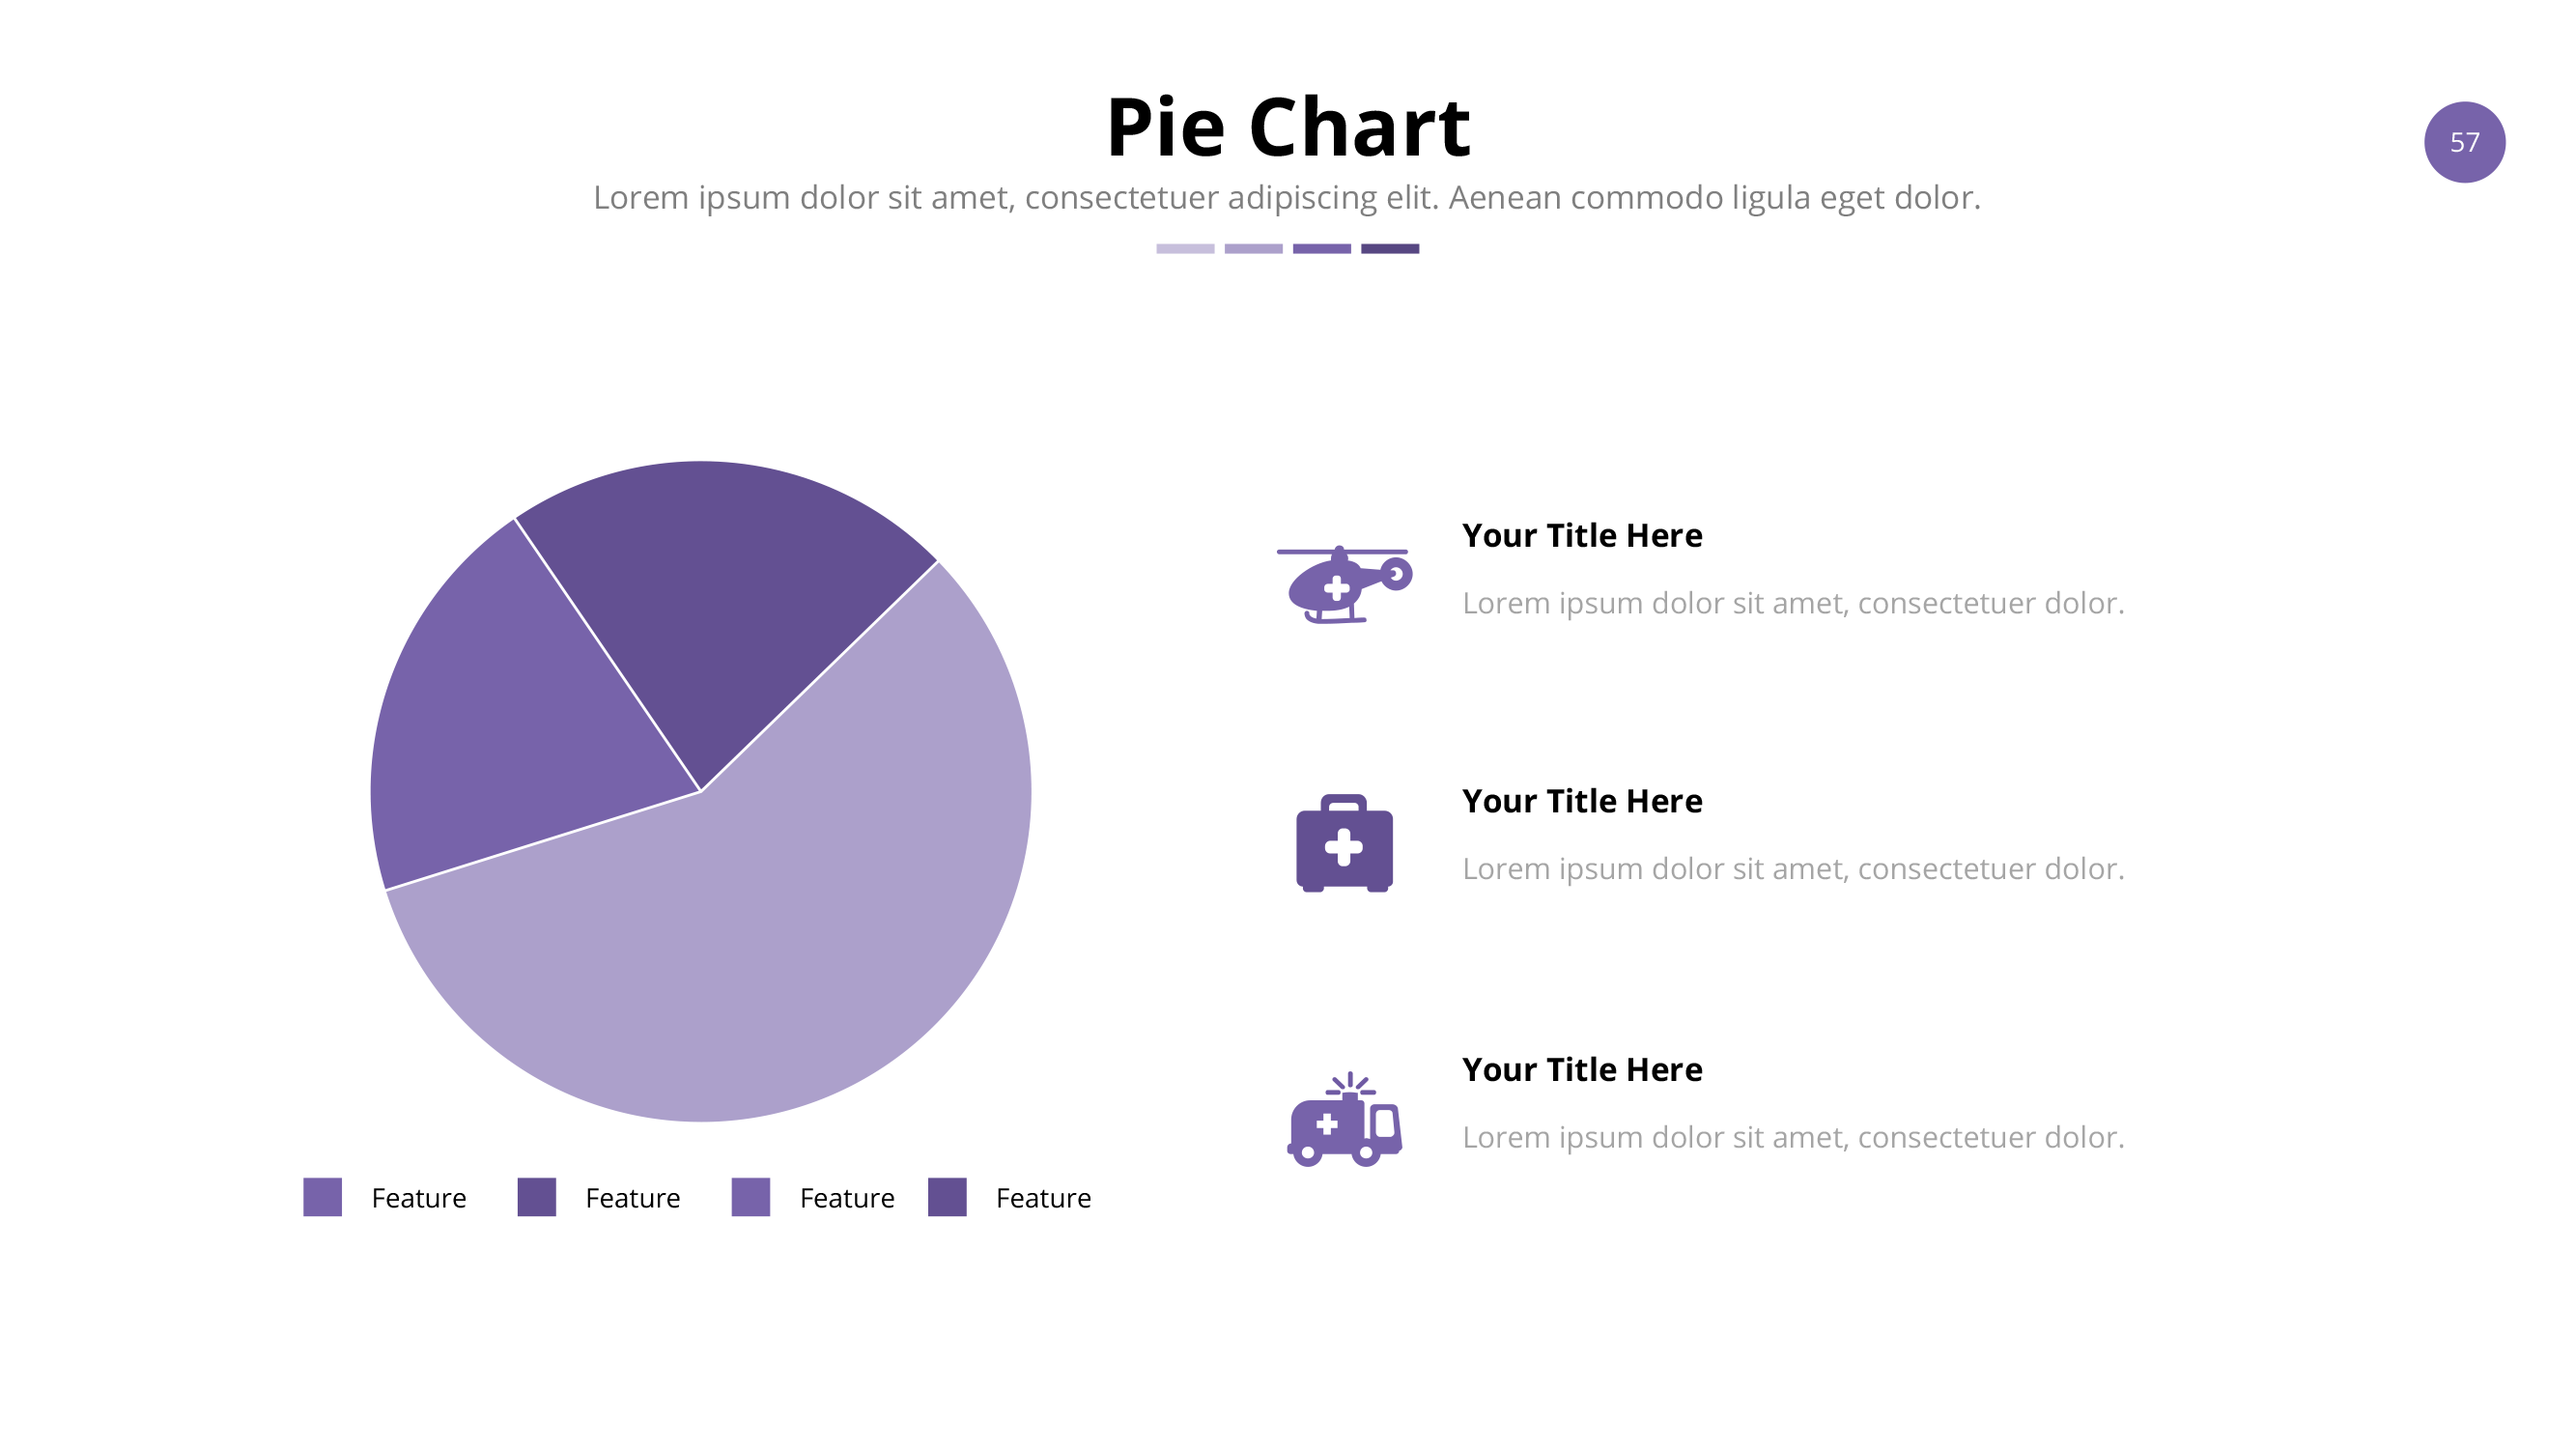
Task: Select the darkest dash in the title divider
Action: click(1389, 249)
